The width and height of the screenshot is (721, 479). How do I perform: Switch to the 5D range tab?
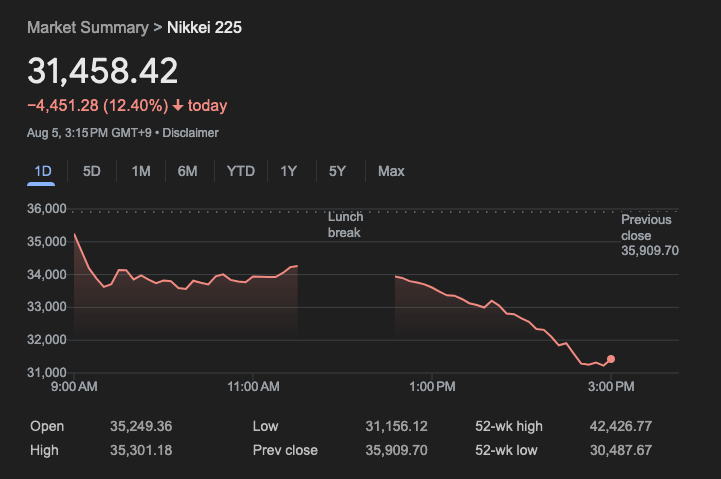tap(91, 171)
